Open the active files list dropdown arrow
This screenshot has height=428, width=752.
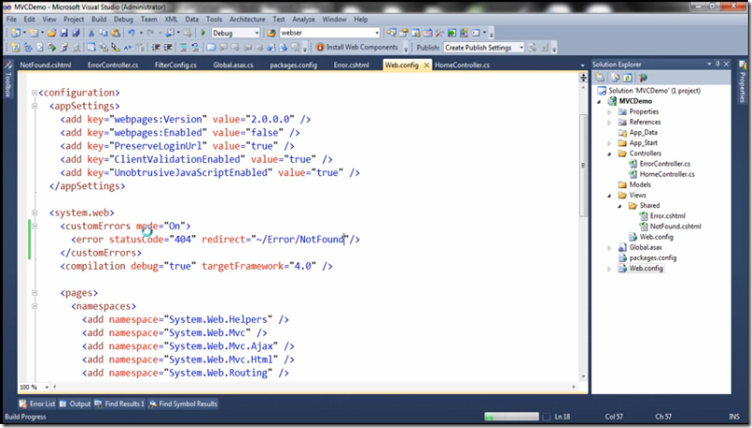(582, 65)
